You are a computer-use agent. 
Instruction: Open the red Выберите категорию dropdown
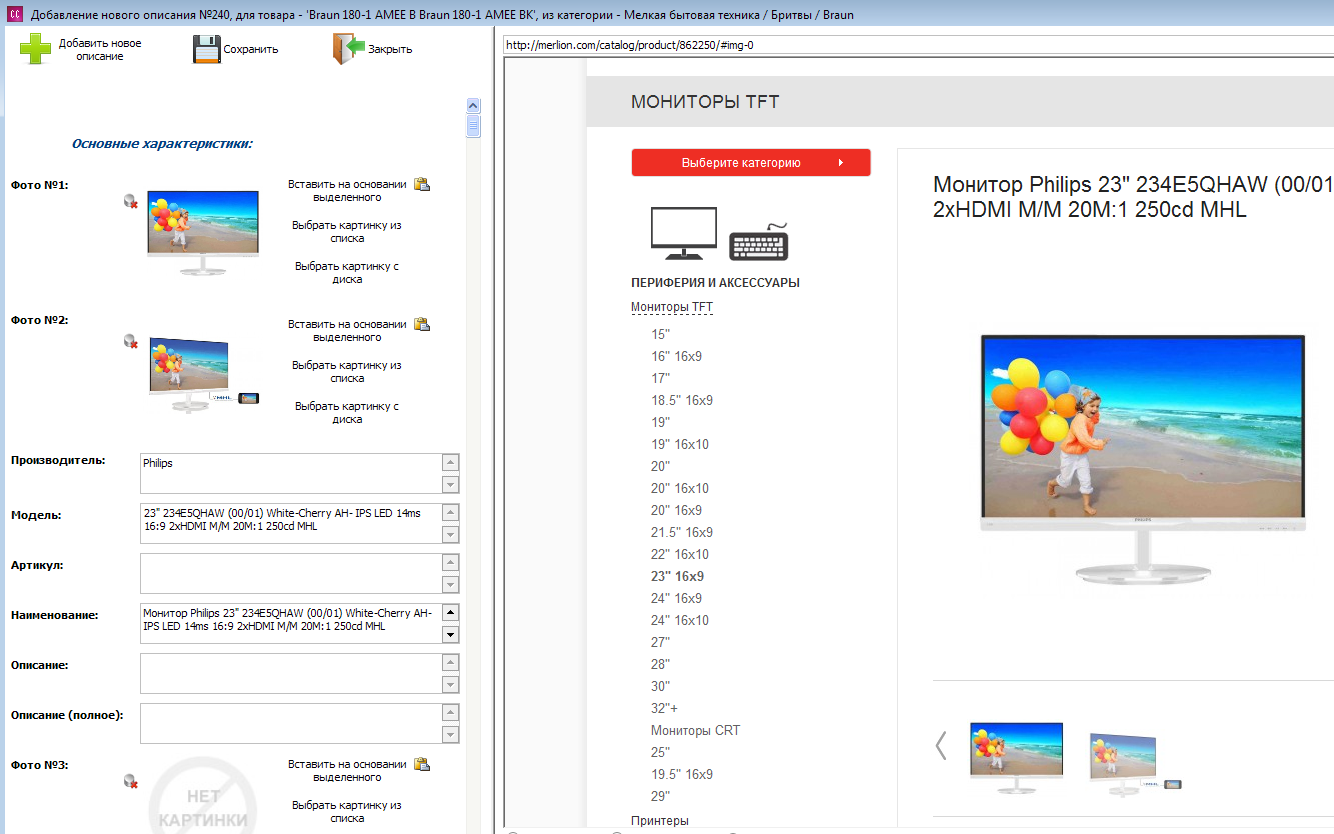(751, 162)
